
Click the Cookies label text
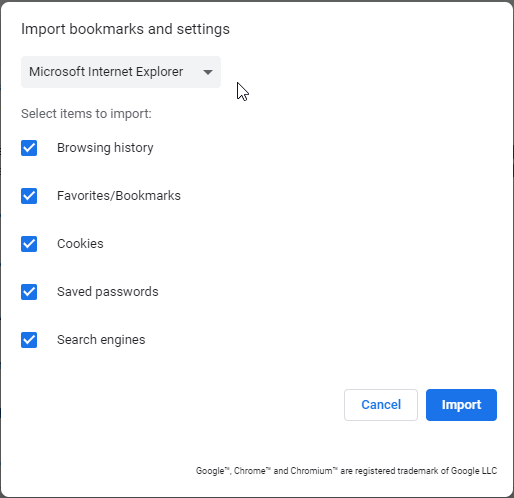coord(80,244)
